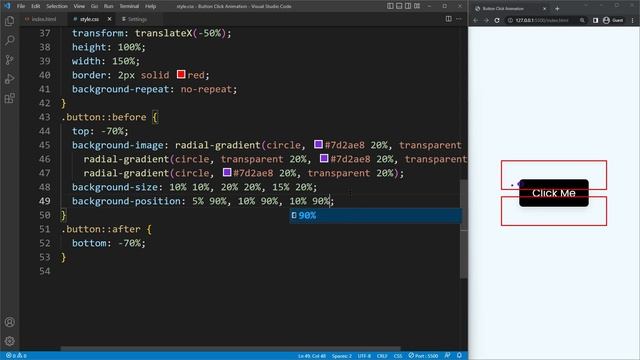Click the Port: 5500 Live Server item
This screenshot has width=640, height=360.
[423, 356]
